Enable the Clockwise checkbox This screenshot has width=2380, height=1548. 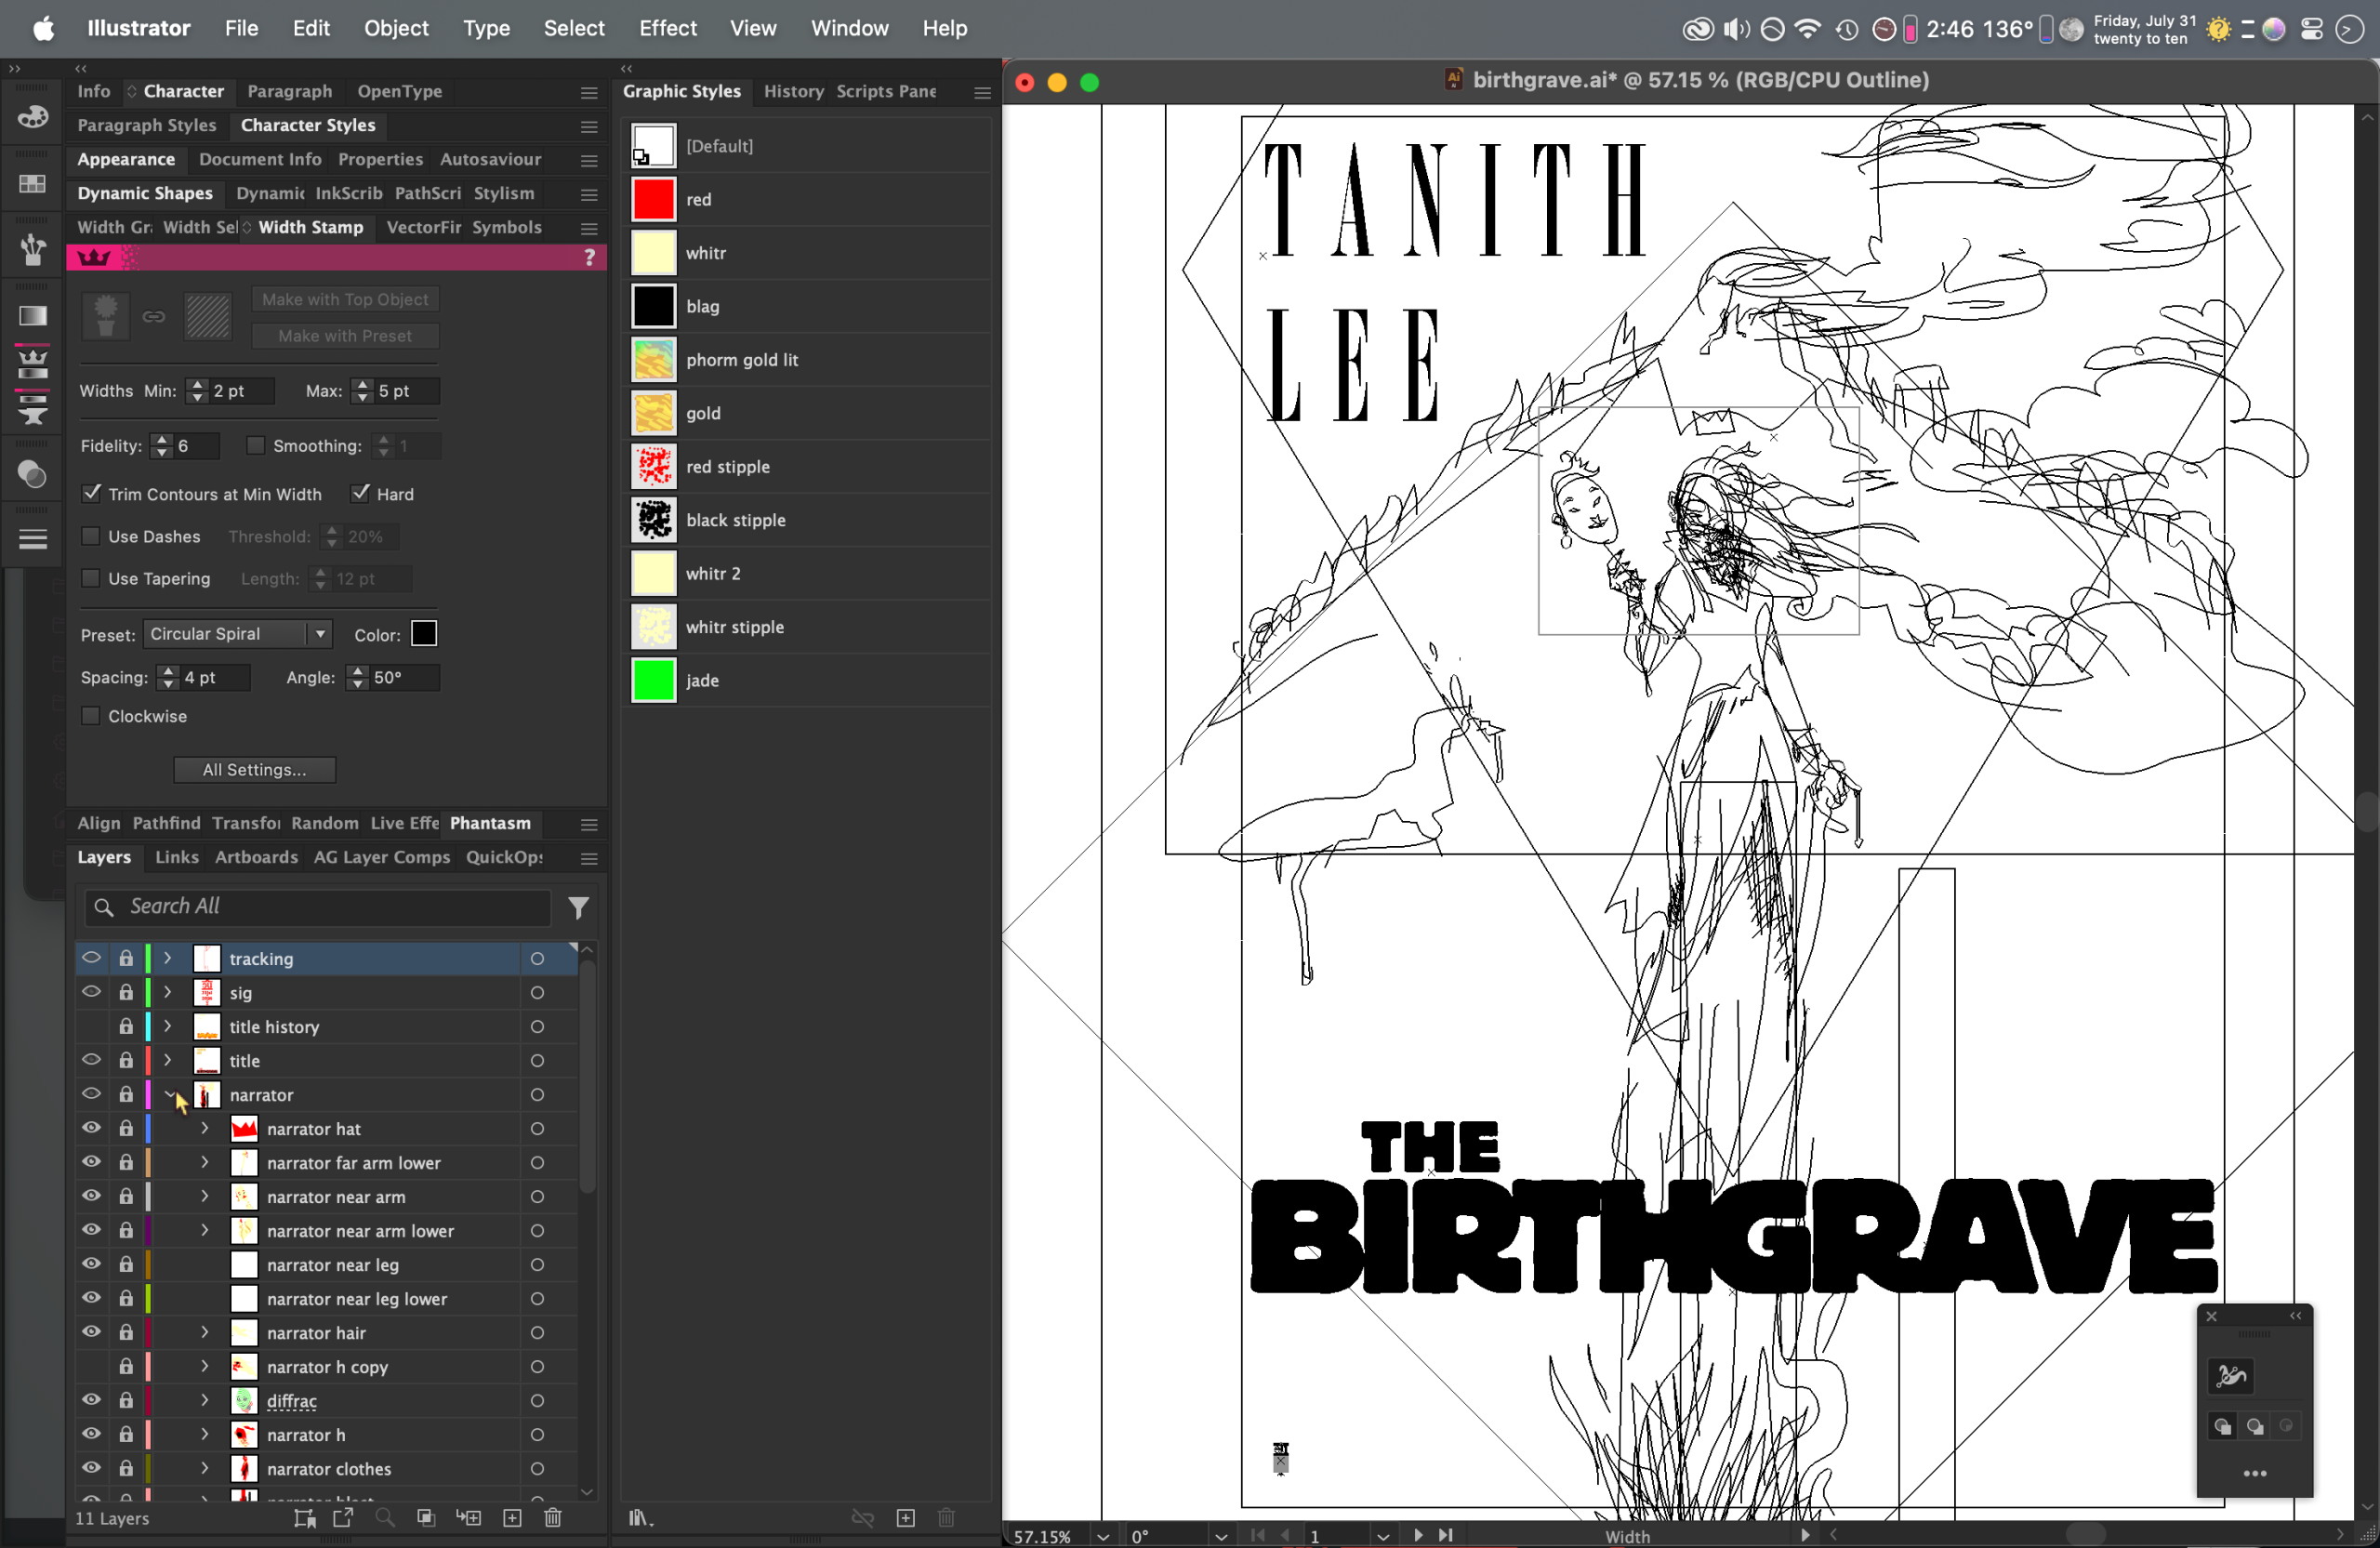pos(91,716)
